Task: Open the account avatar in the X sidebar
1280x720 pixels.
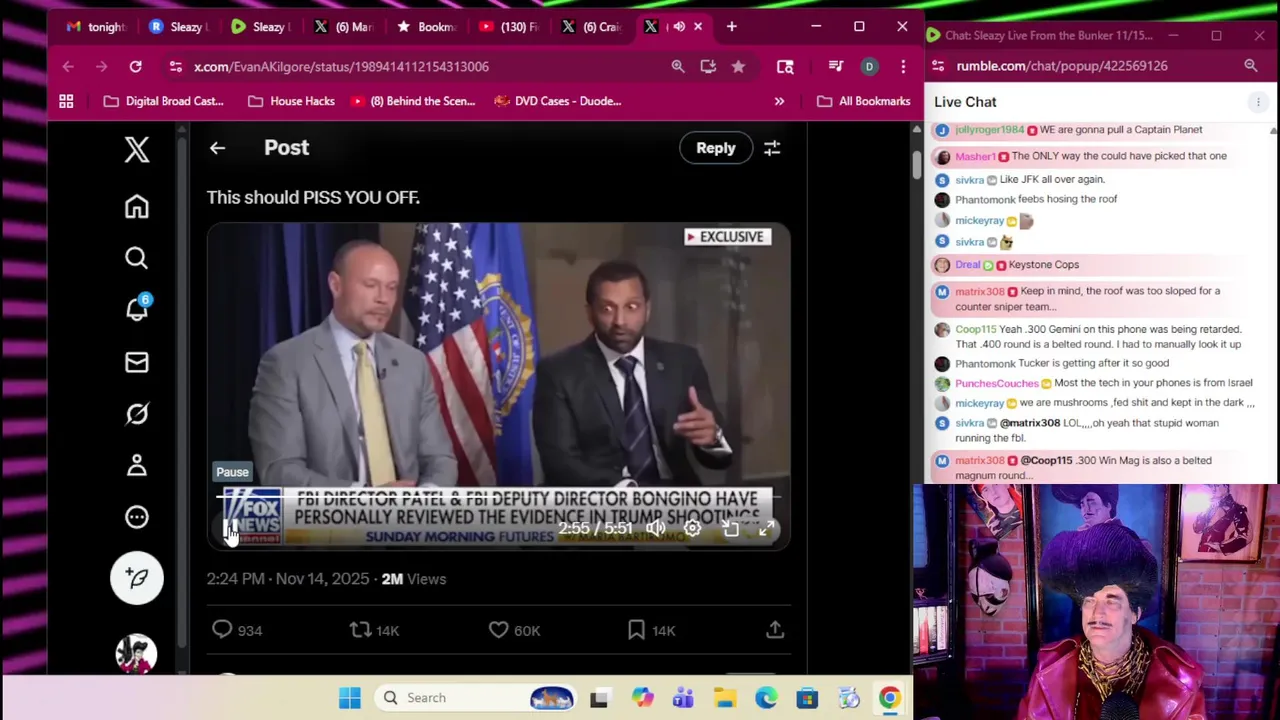Action: tap(137, 653)
